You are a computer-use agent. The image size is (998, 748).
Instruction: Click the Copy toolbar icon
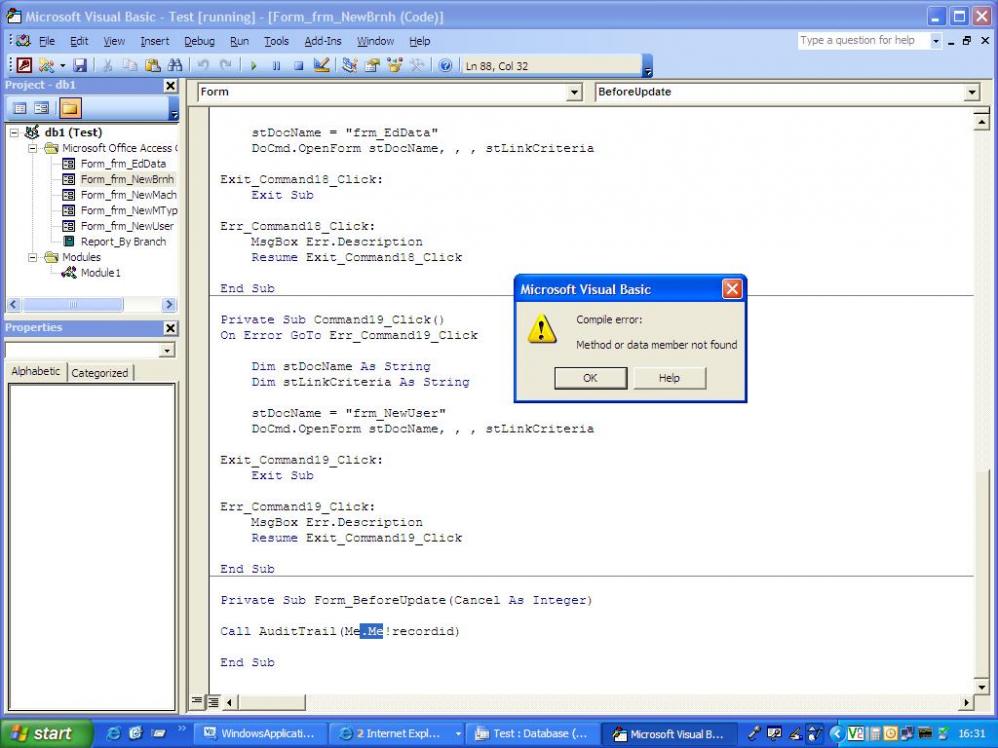tap(130, 65)
